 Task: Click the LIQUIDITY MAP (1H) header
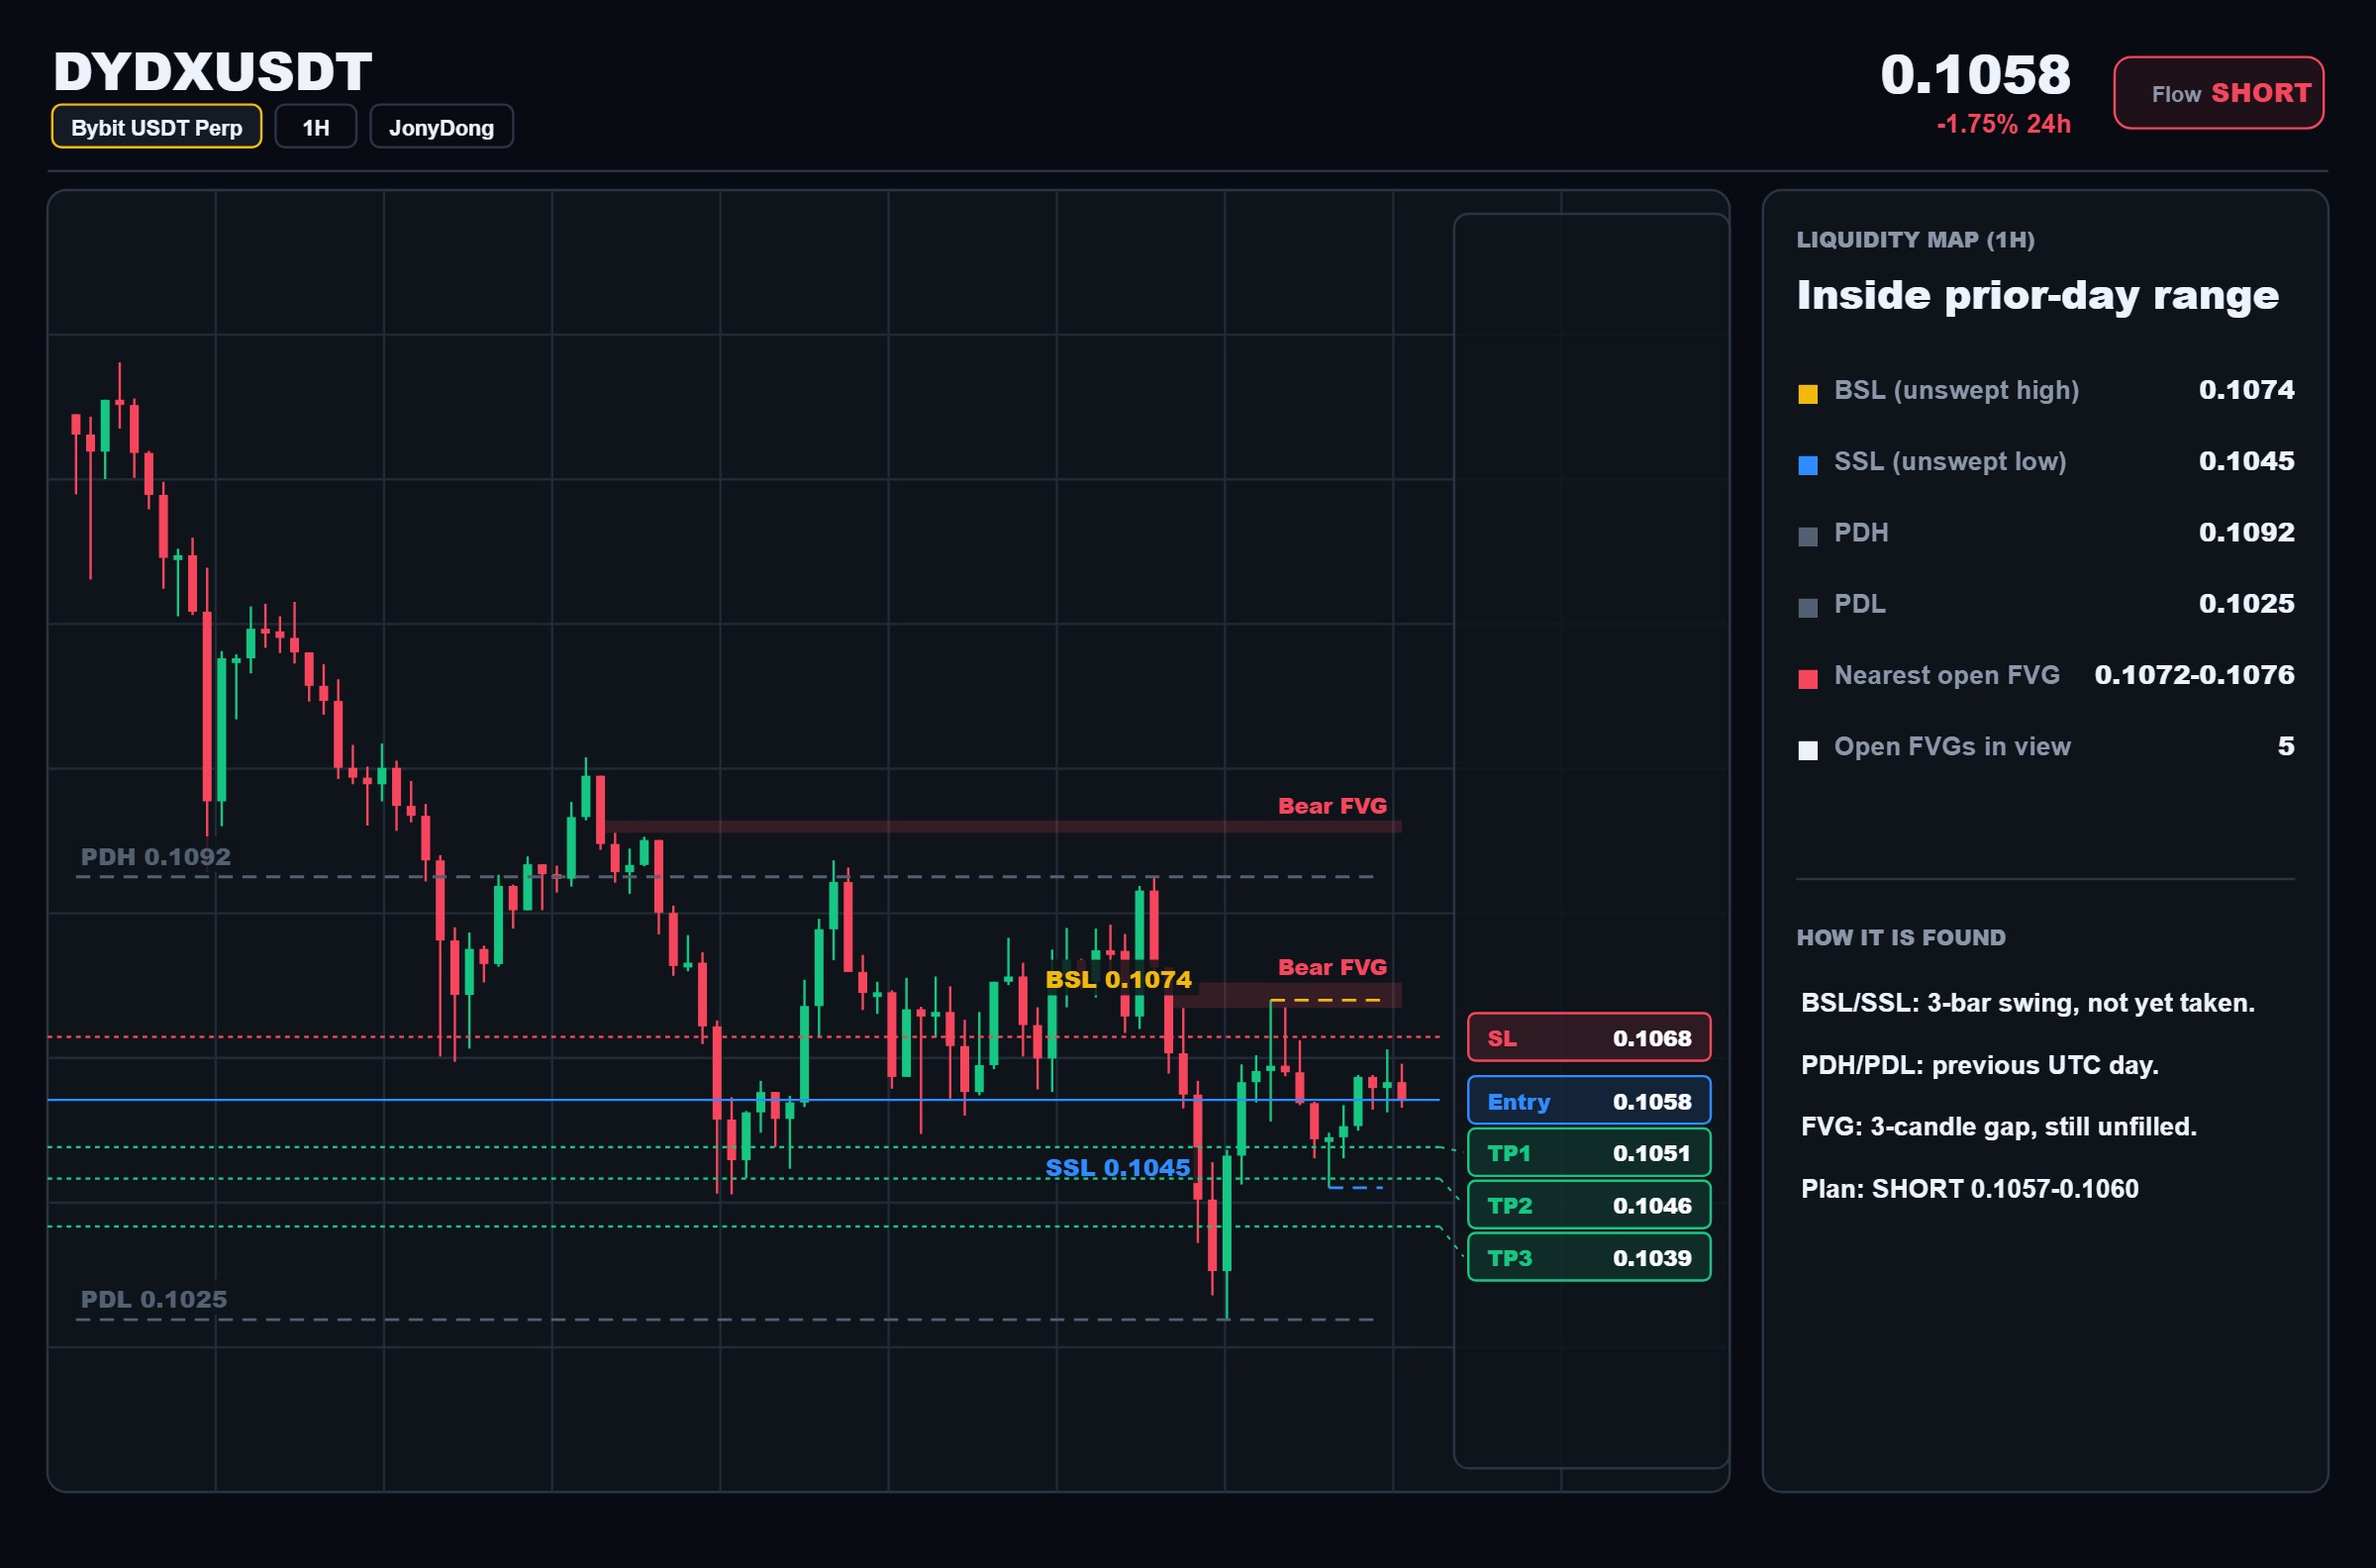click(x=1915, y=240)
